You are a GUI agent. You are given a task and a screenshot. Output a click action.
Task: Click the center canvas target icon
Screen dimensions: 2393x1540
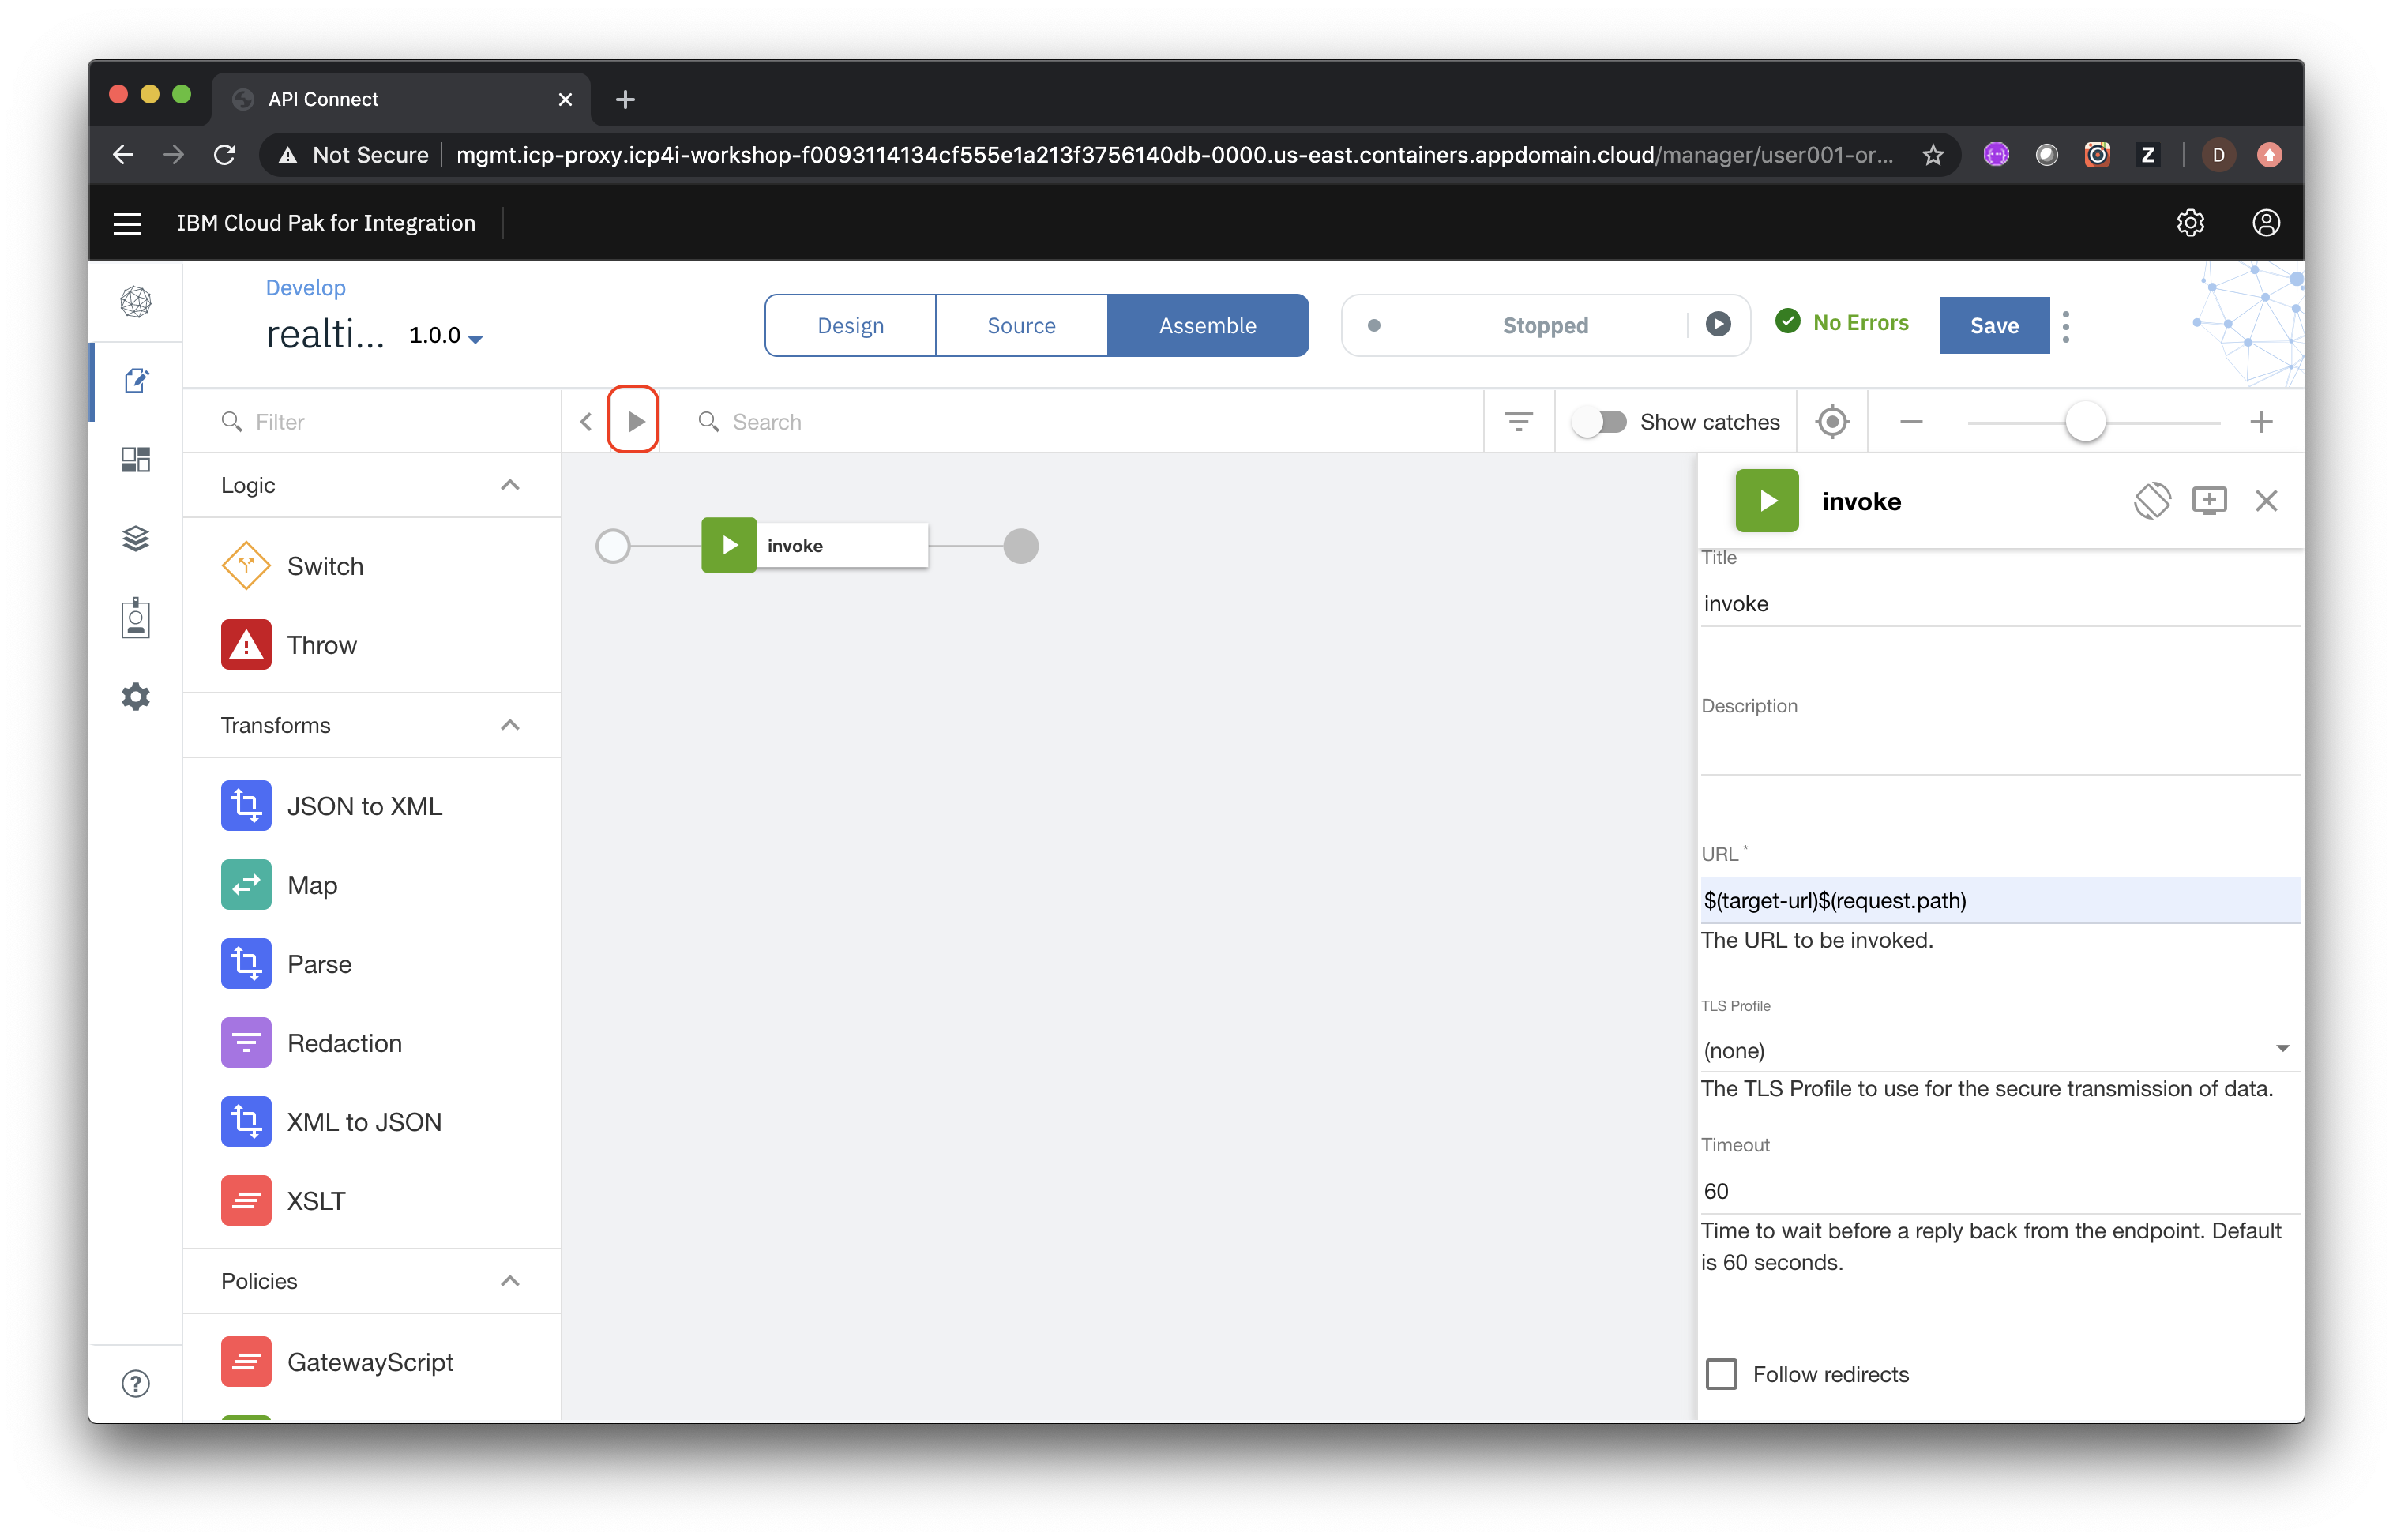[1832, 422]
